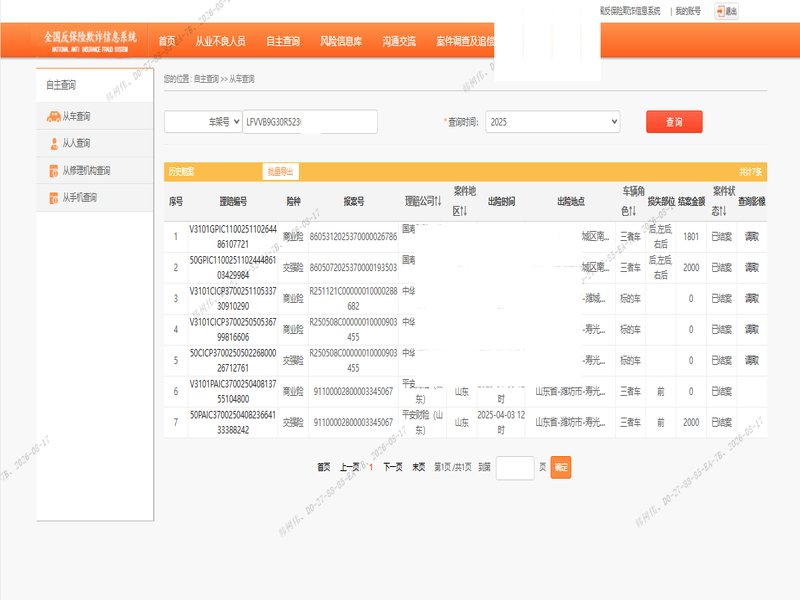The image size is (800, 600).
Task: Select 从修理机构查询 in sidebar
Action: (86, 171)
